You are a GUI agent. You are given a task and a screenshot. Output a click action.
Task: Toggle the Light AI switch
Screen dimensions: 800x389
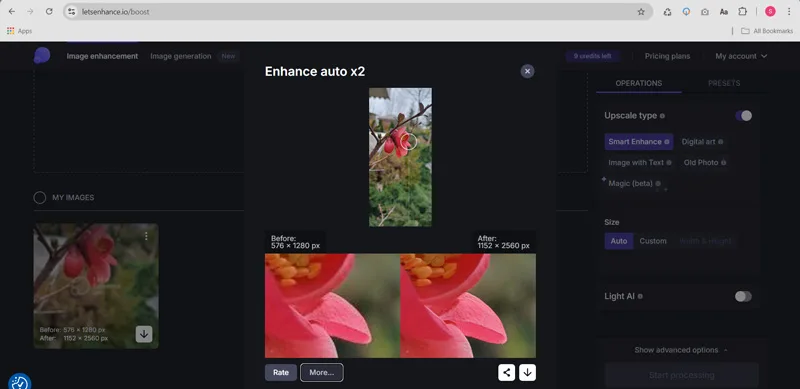pos(743,296)
